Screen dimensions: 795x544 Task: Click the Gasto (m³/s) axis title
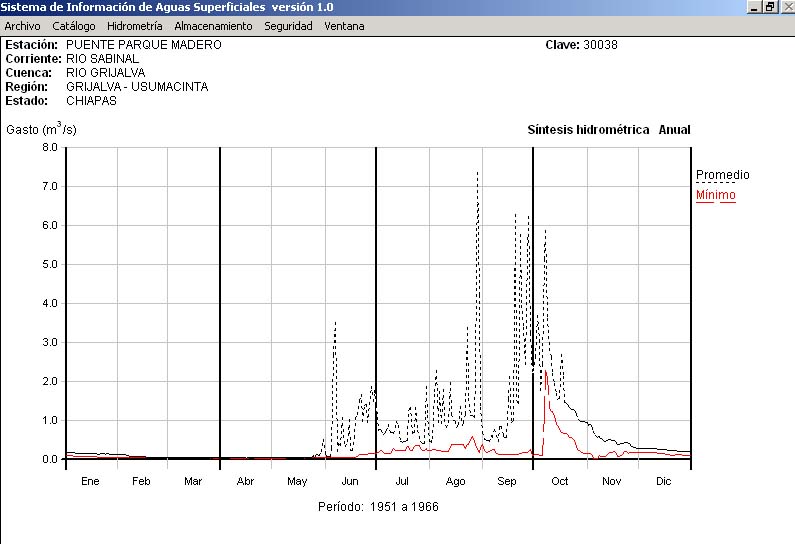click(x=41, y=129)
